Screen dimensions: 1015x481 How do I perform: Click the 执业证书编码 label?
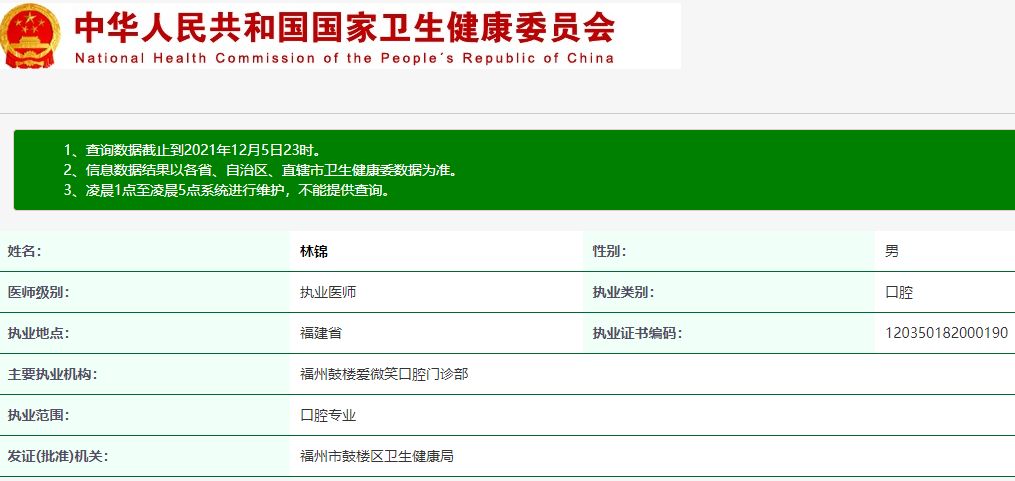click(637, 333)
